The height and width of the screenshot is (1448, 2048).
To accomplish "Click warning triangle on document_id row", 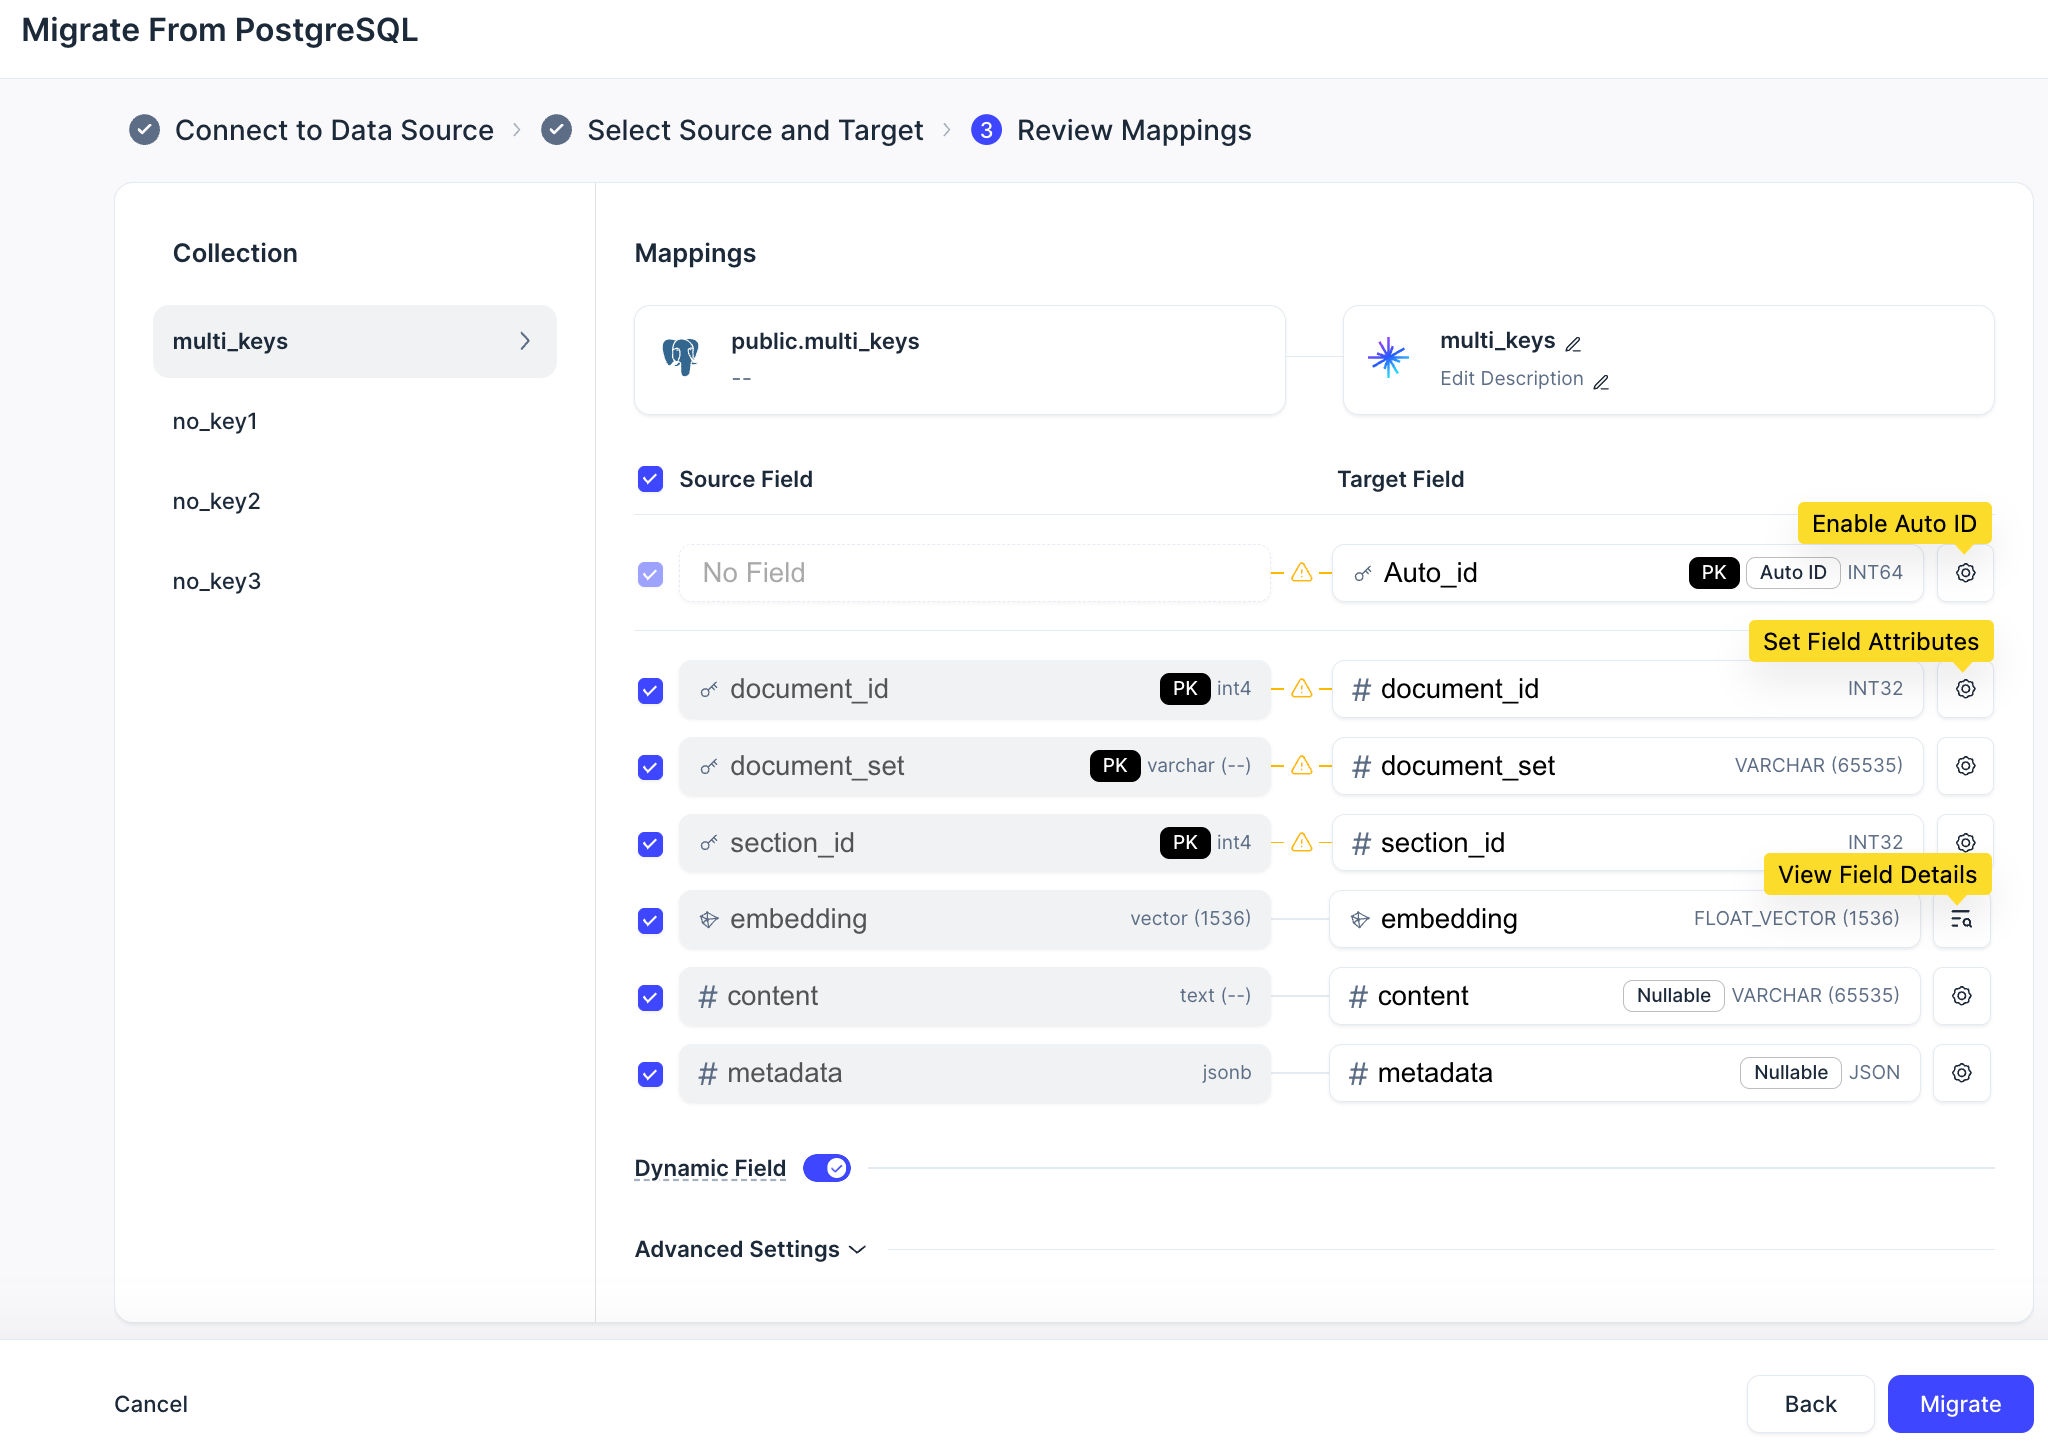I will (1301, 689).
